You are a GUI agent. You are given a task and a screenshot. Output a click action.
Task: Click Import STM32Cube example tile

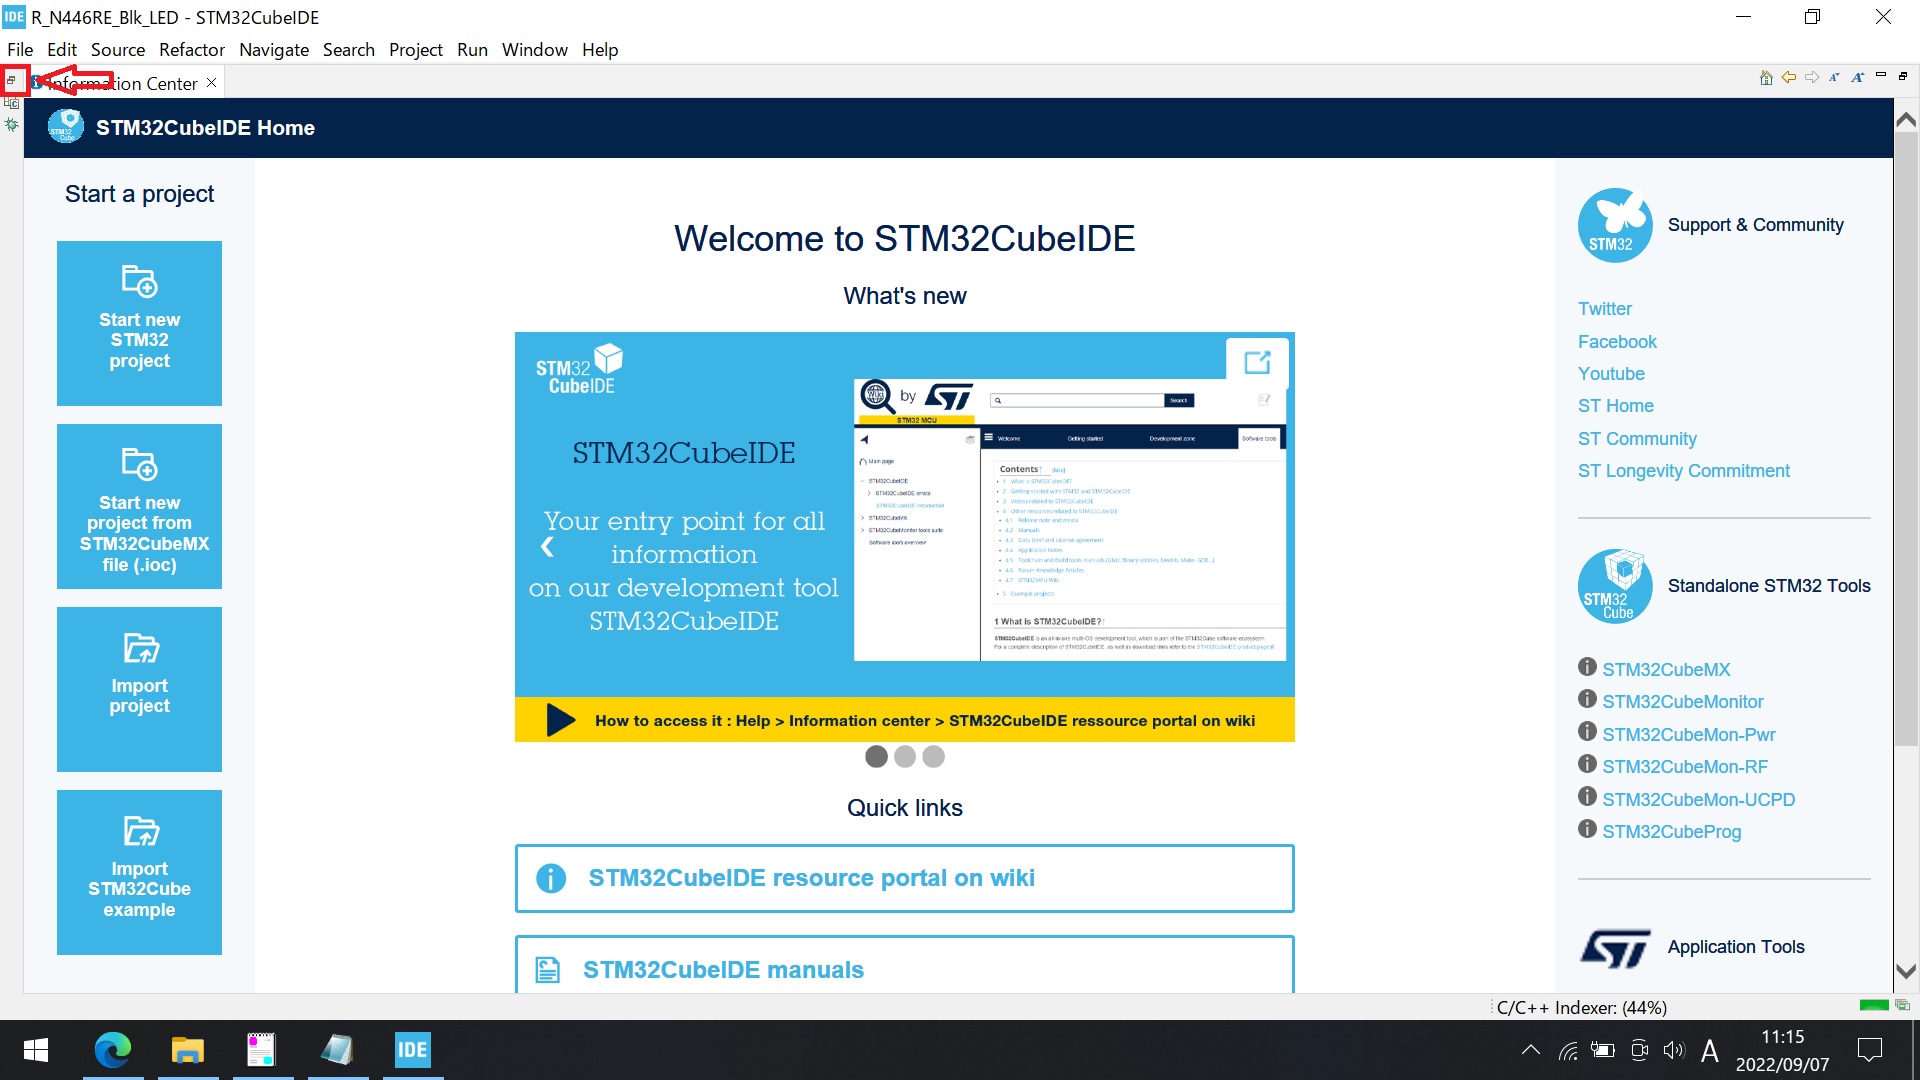(139, 872)
